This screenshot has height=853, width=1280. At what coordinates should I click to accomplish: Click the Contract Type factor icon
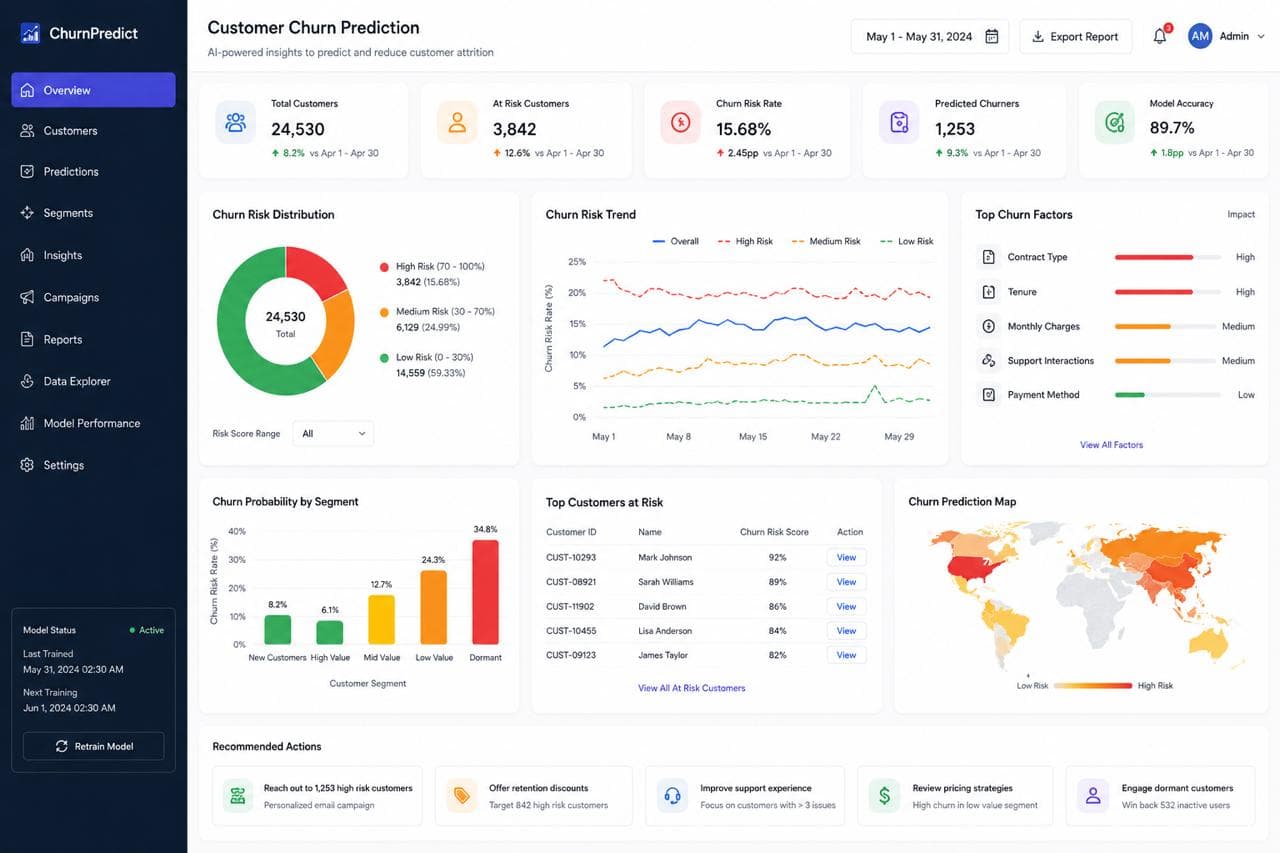point(988,257)
